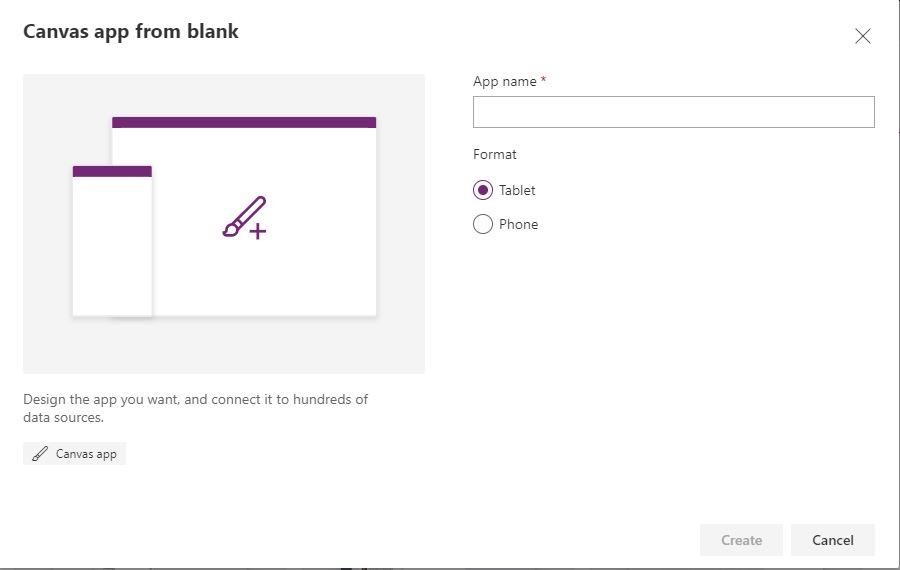Screen dimensions: 900x570
Task: Click the phone-shaped preview in illustration
Action: pos(112,241)
